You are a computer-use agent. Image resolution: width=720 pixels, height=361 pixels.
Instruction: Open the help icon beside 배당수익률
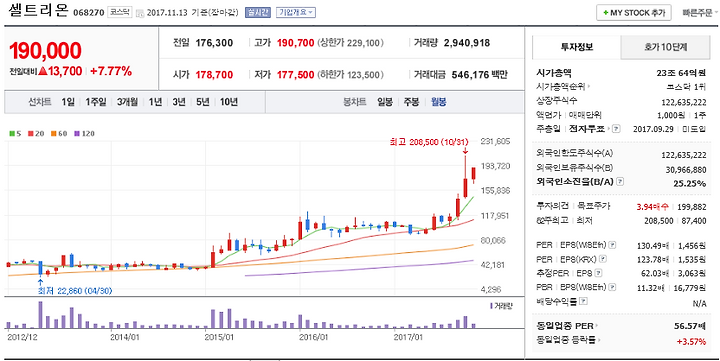point(584,301)
